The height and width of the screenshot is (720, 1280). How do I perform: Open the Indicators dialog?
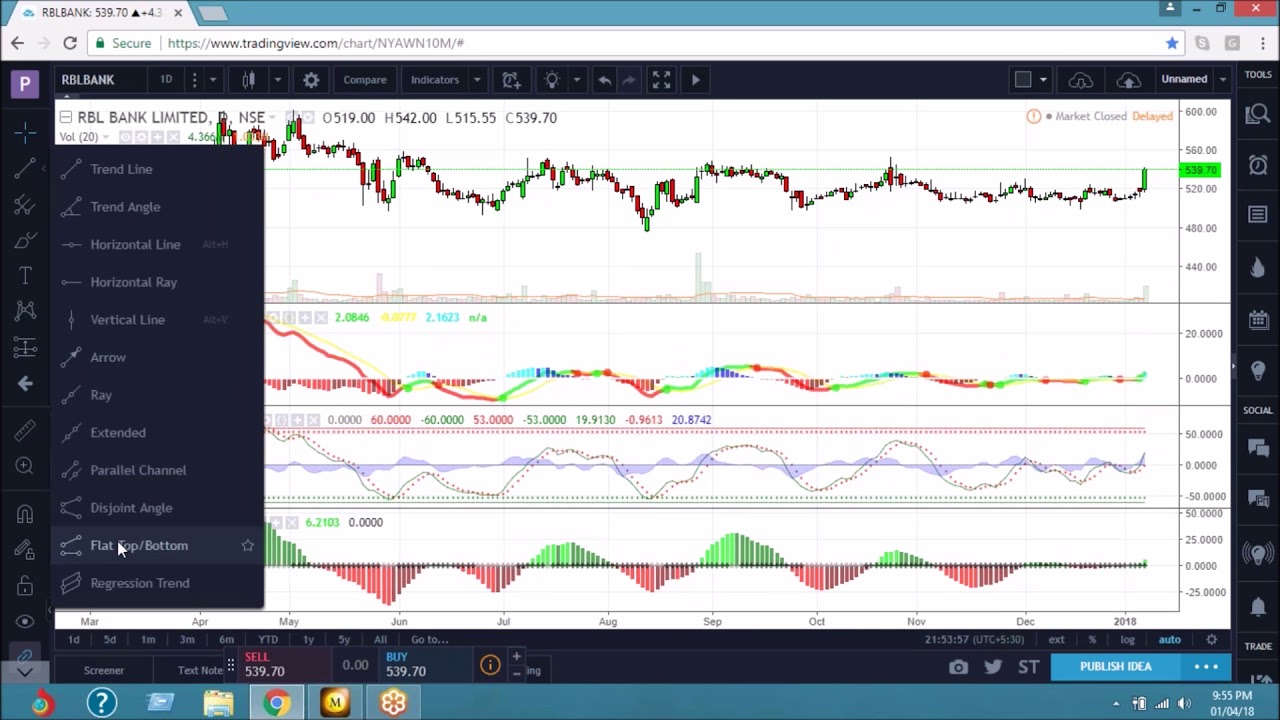434,80
